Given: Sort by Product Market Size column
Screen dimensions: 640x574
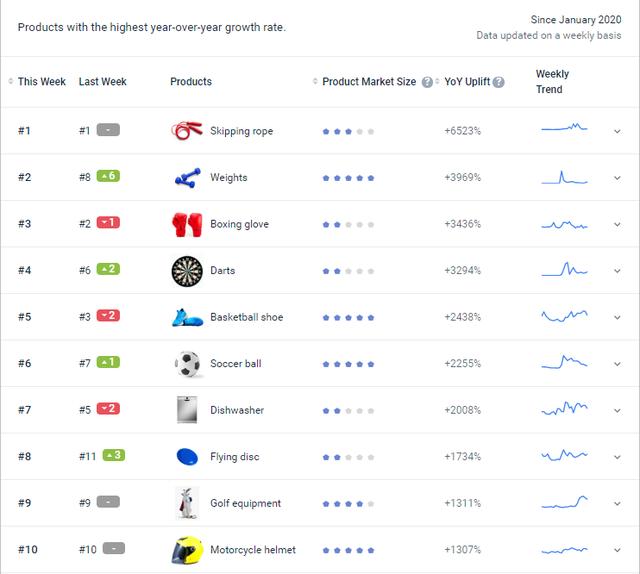Looking at the screenshot, I should coord(315,81).
